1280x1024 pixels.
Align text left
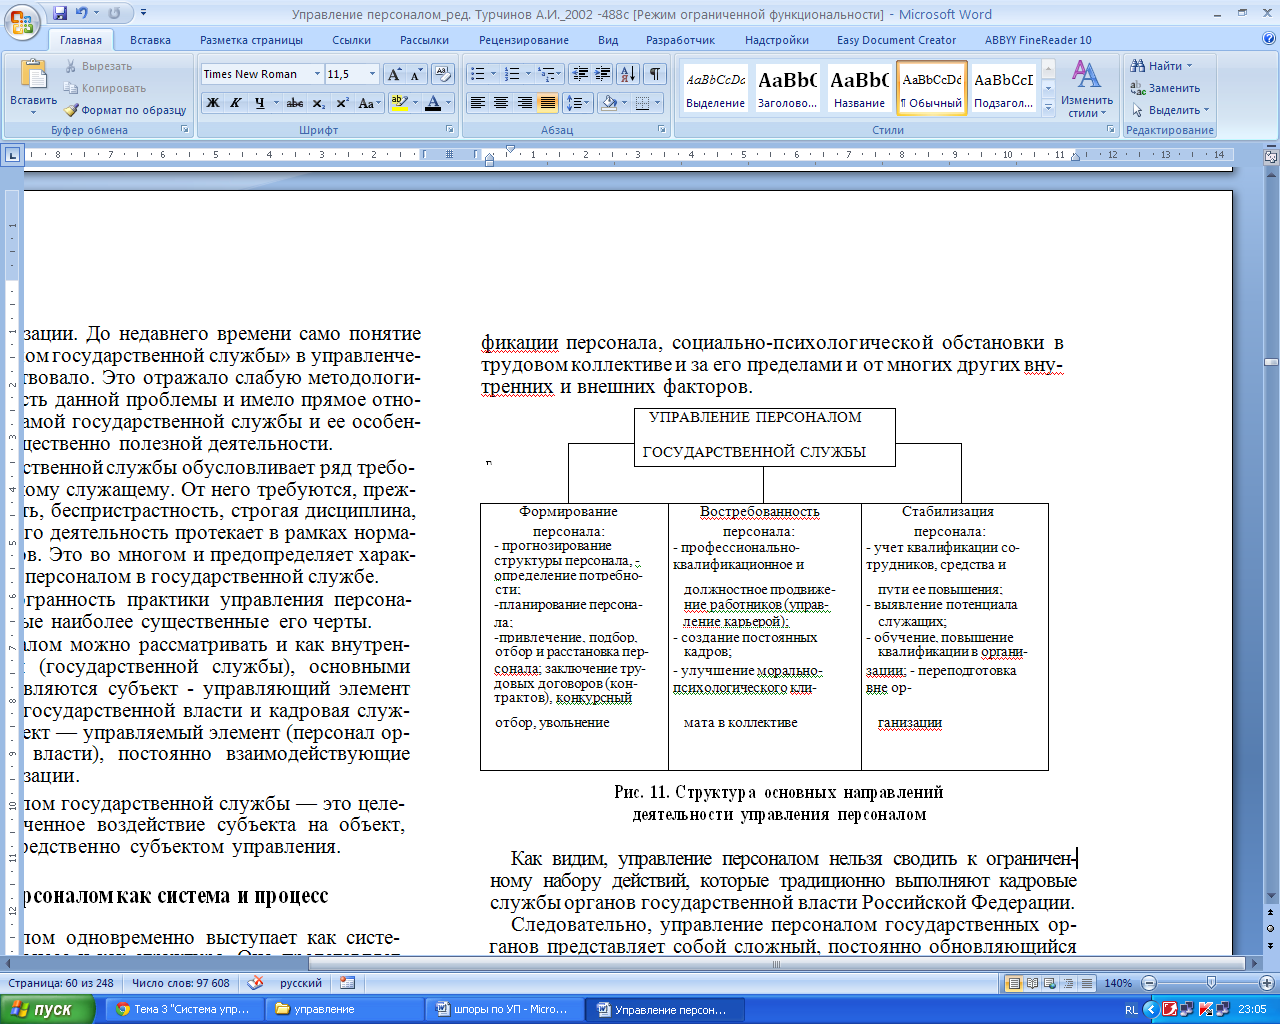478,103
